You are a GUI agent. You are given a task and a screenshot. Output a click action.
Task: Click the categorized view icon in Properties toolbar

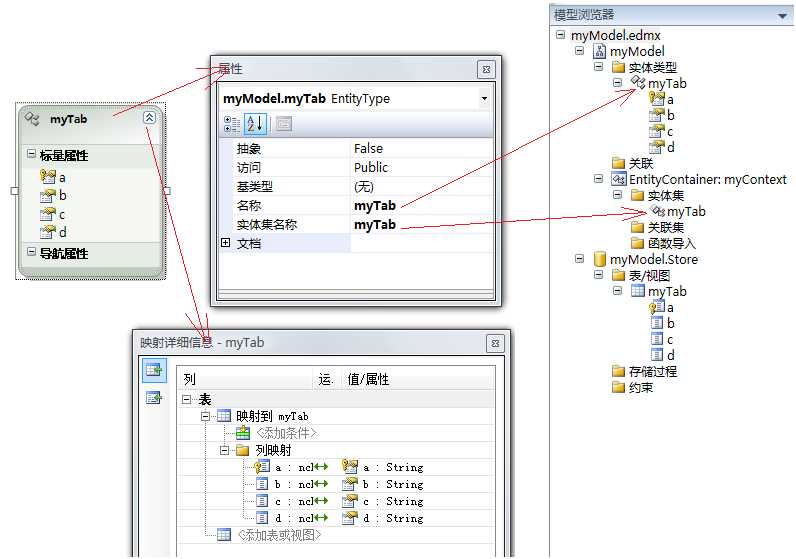click(x=232, y=123)
